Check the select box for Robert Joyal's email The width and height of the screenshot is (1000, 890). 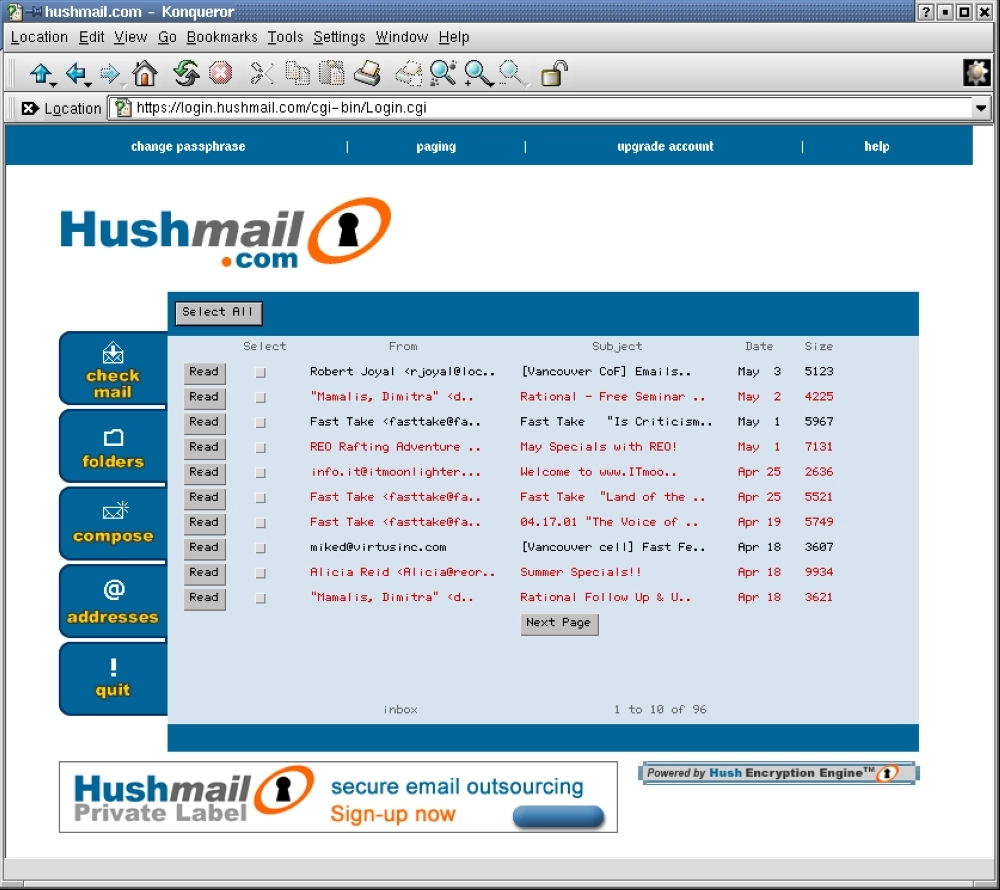tap(262, 371)
